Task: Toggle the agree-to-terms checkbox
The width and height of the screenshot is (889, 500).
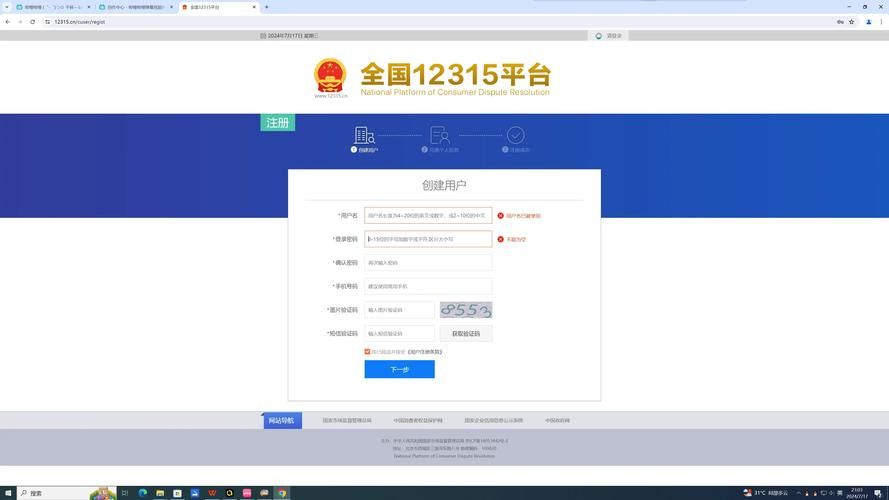Action: tap(367, 351)
